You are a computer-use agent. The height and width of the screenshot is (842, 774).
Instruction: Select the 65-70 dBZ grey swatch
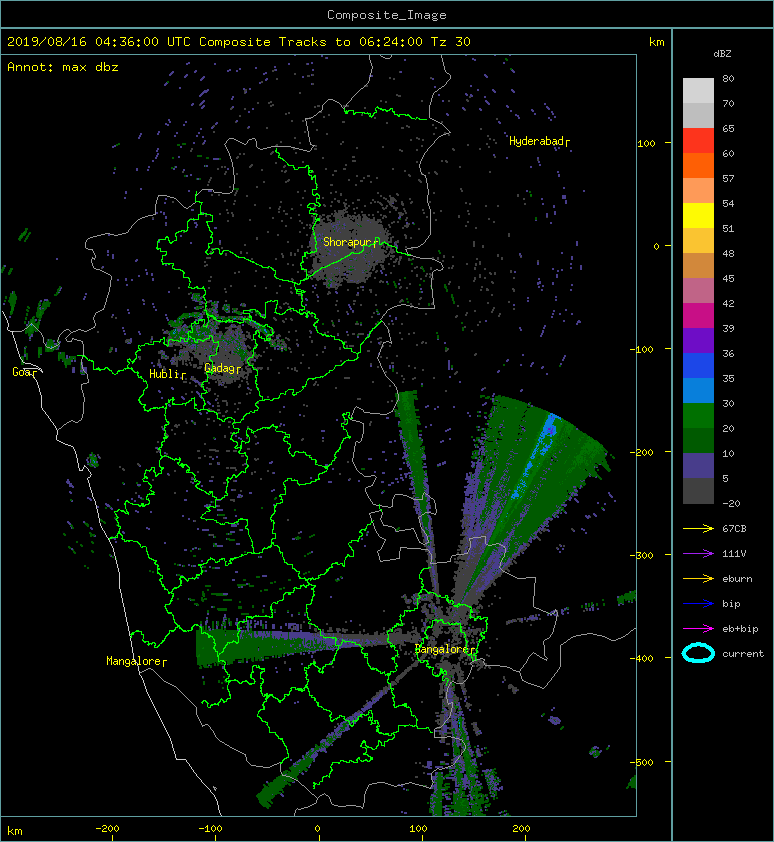click(698, 115)
